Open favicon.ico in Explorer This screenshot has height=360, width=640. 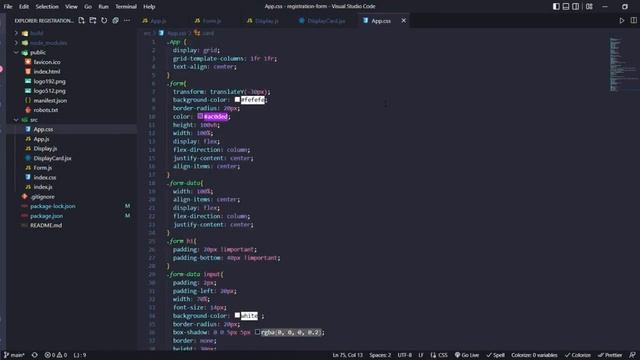click(x=47, y=62)
